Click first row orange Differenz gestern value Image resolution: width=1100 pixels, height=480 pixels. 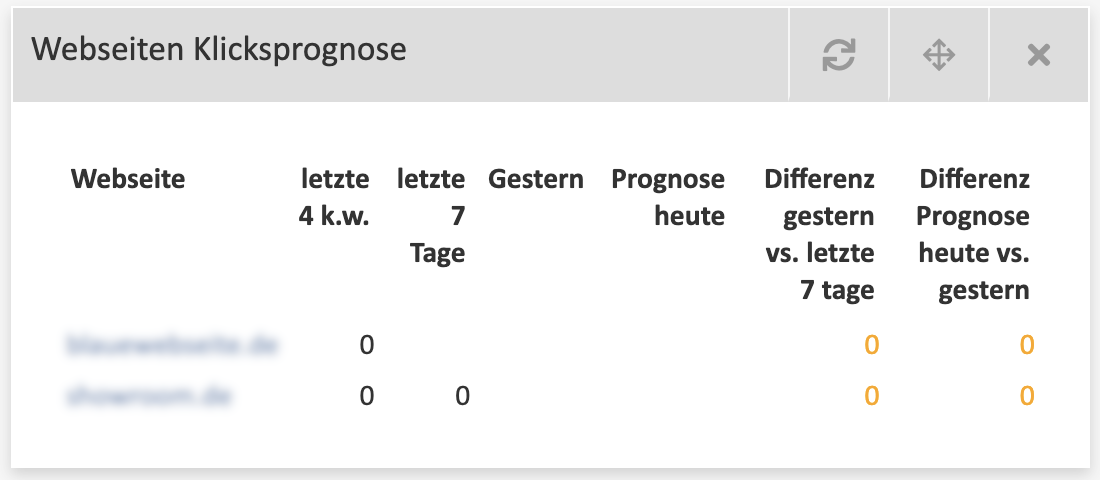871,345
